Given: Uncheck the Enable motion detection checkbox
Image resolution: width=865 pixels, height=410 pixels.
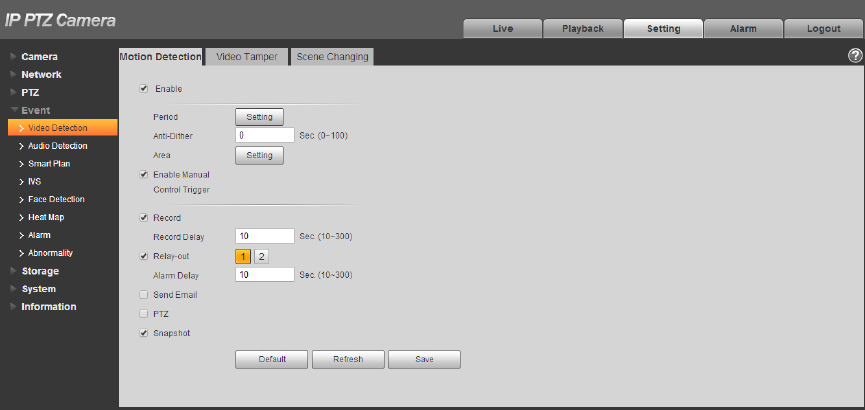Looking at the screenshot, I should (144, 88).
